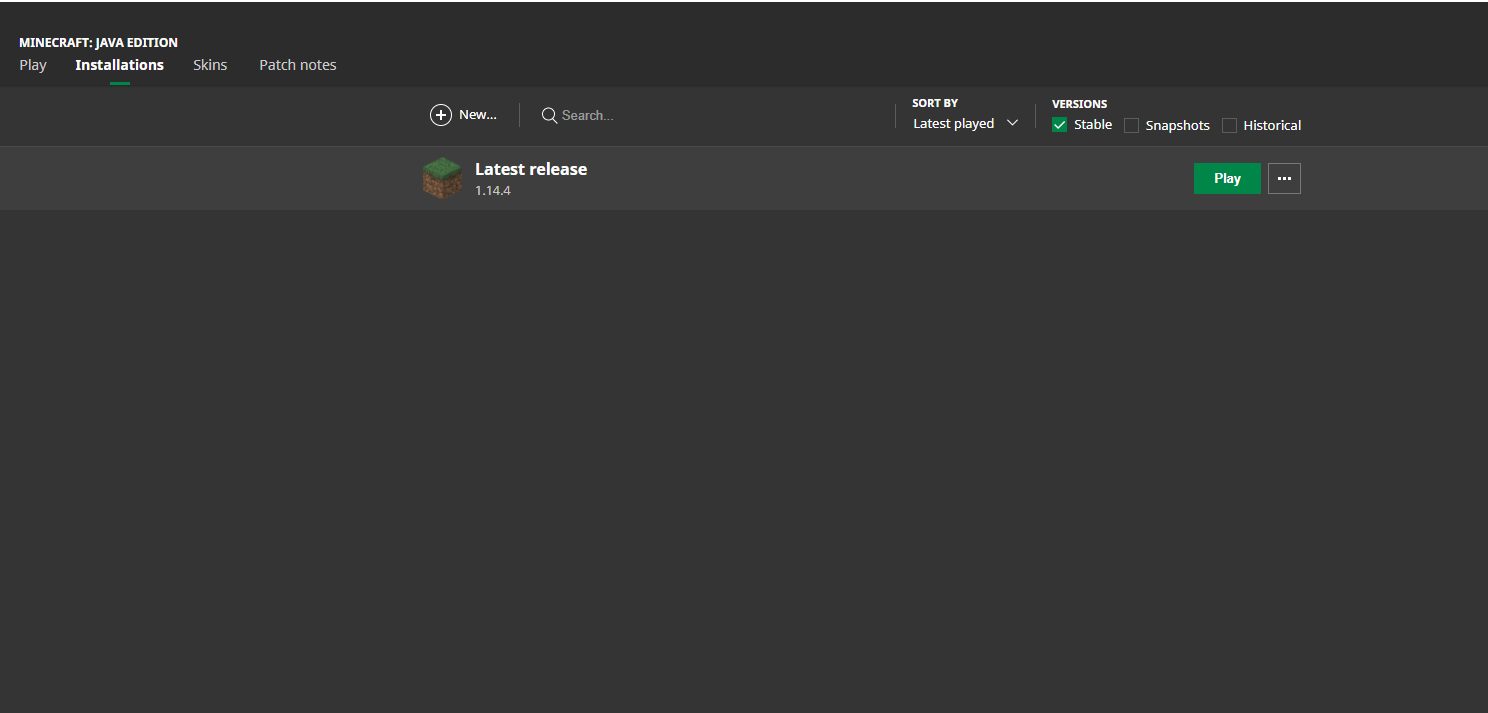This screenshot has width=1488, height=713.
Task: Open the Latest played sort dropdown
Action: point(965,123)
